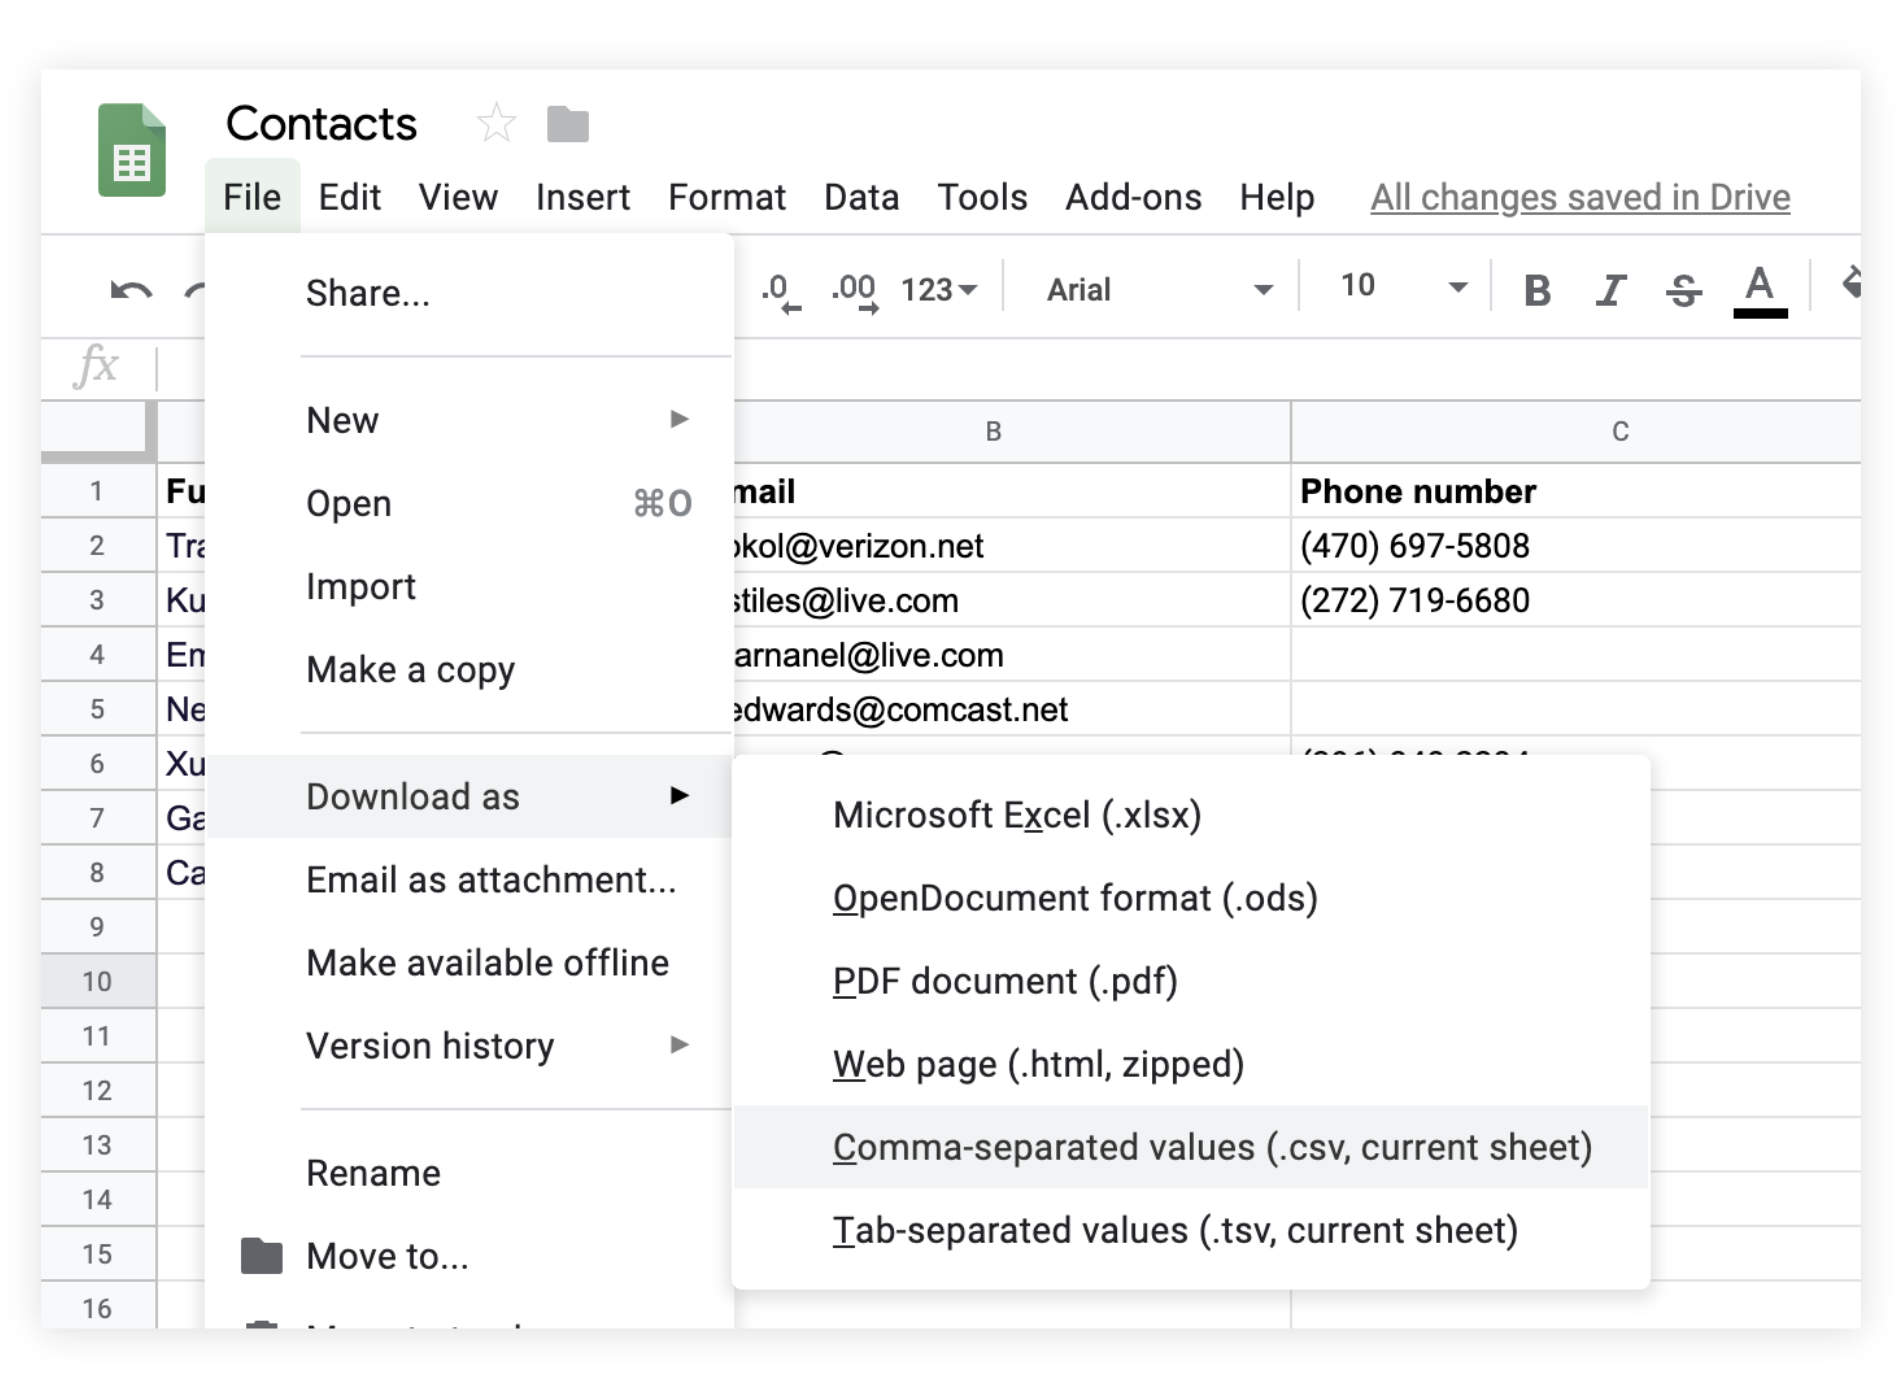Expand the Download as submenu
This screenshot has width=1904, height=1384.
coord(469,796)
